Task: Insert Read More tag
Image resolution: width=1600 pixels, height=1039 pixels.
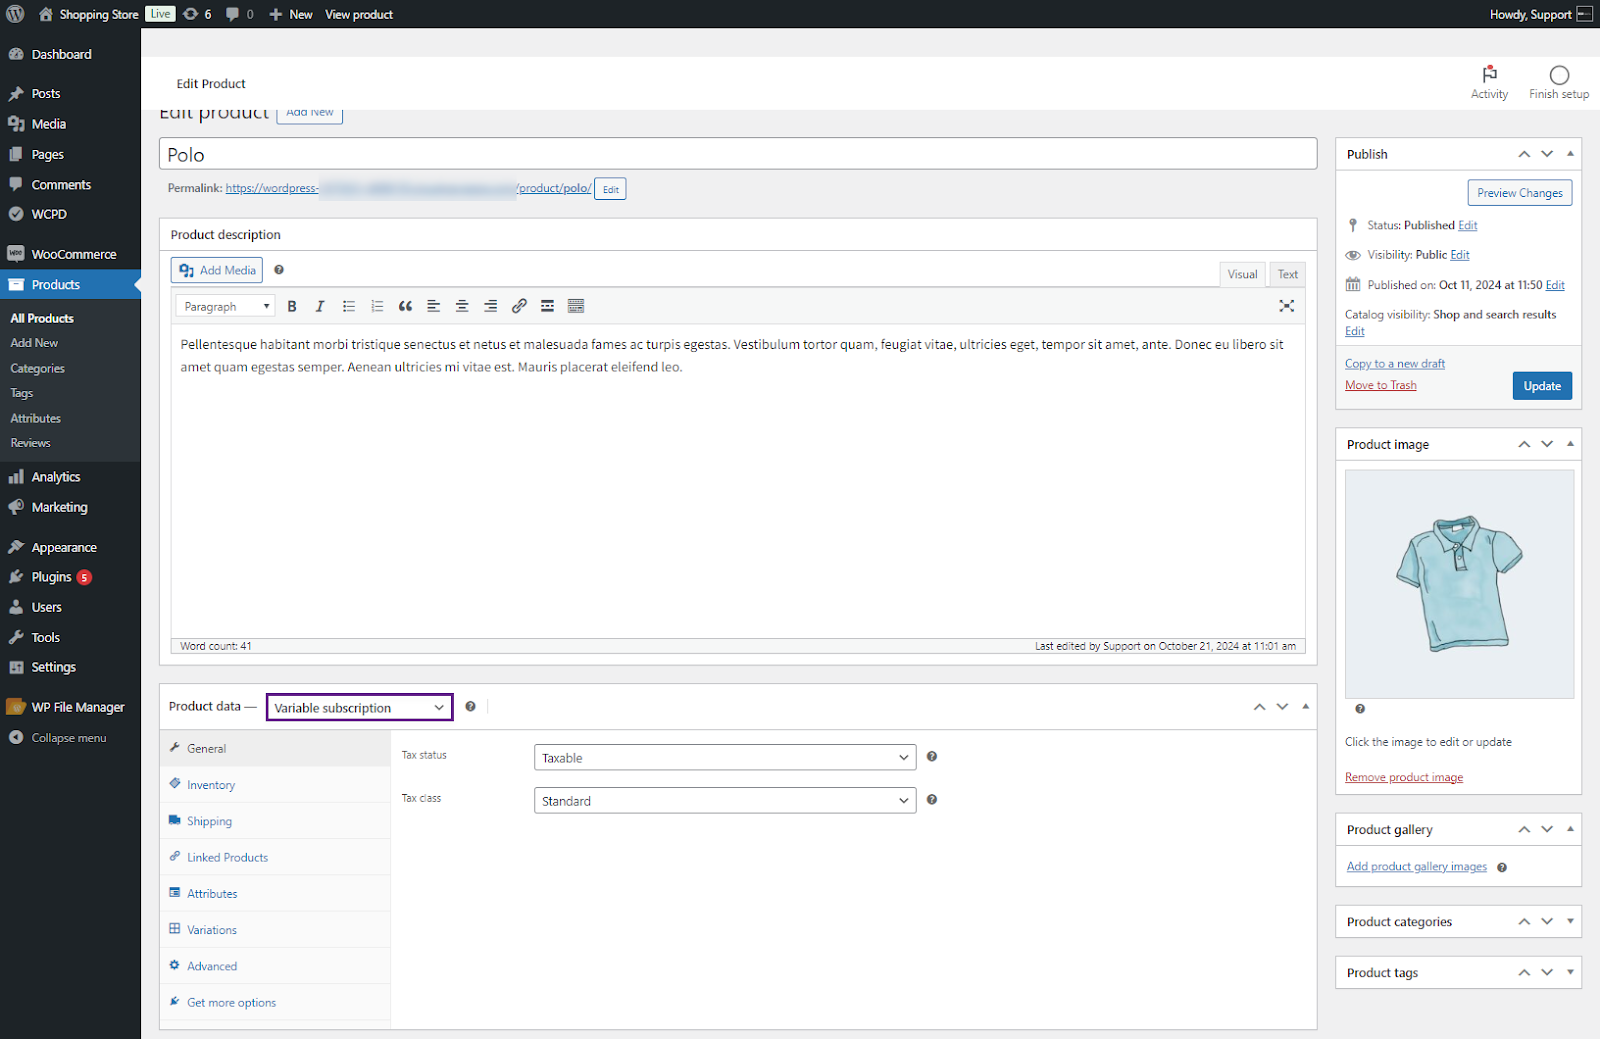Action: pyautogui.click(x=547, y=306)
